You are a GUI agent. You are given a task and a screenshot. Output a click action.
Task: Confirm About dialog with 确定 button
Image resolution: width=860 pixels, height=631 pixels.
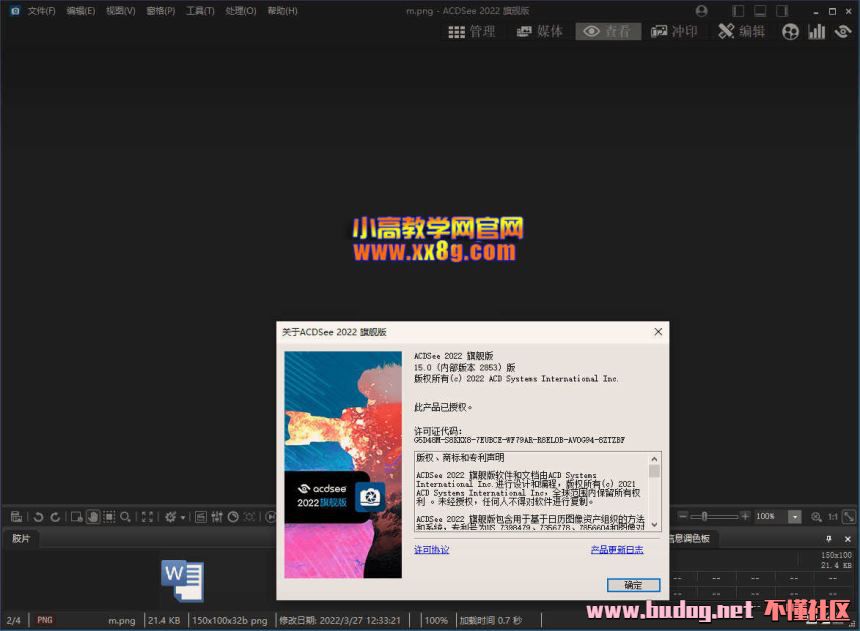pyautogui.click(x=633, y=585)
